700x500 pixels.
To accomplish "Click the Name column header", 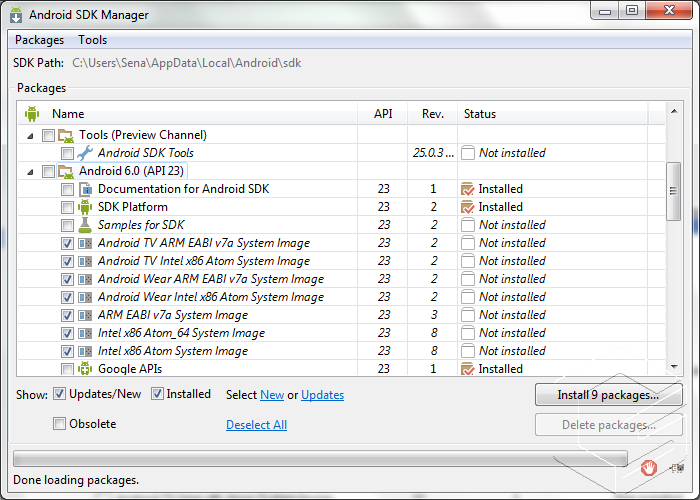I will point(188,114).
